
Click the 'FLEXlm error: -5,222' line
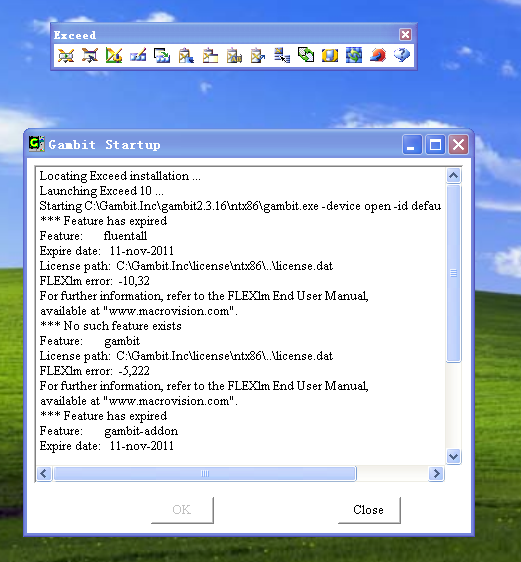95,371
